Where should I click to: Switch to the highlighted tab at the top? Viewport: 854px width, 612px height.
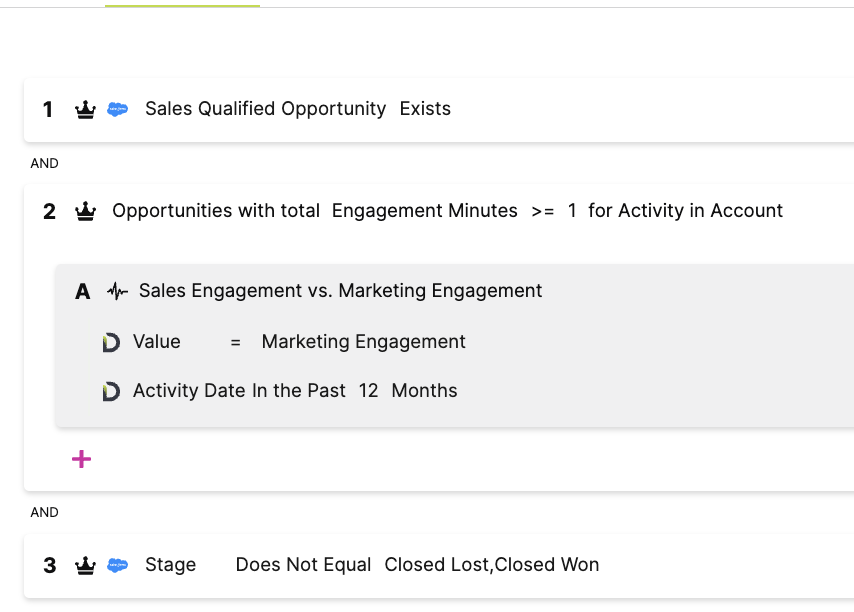pos(181,7)
